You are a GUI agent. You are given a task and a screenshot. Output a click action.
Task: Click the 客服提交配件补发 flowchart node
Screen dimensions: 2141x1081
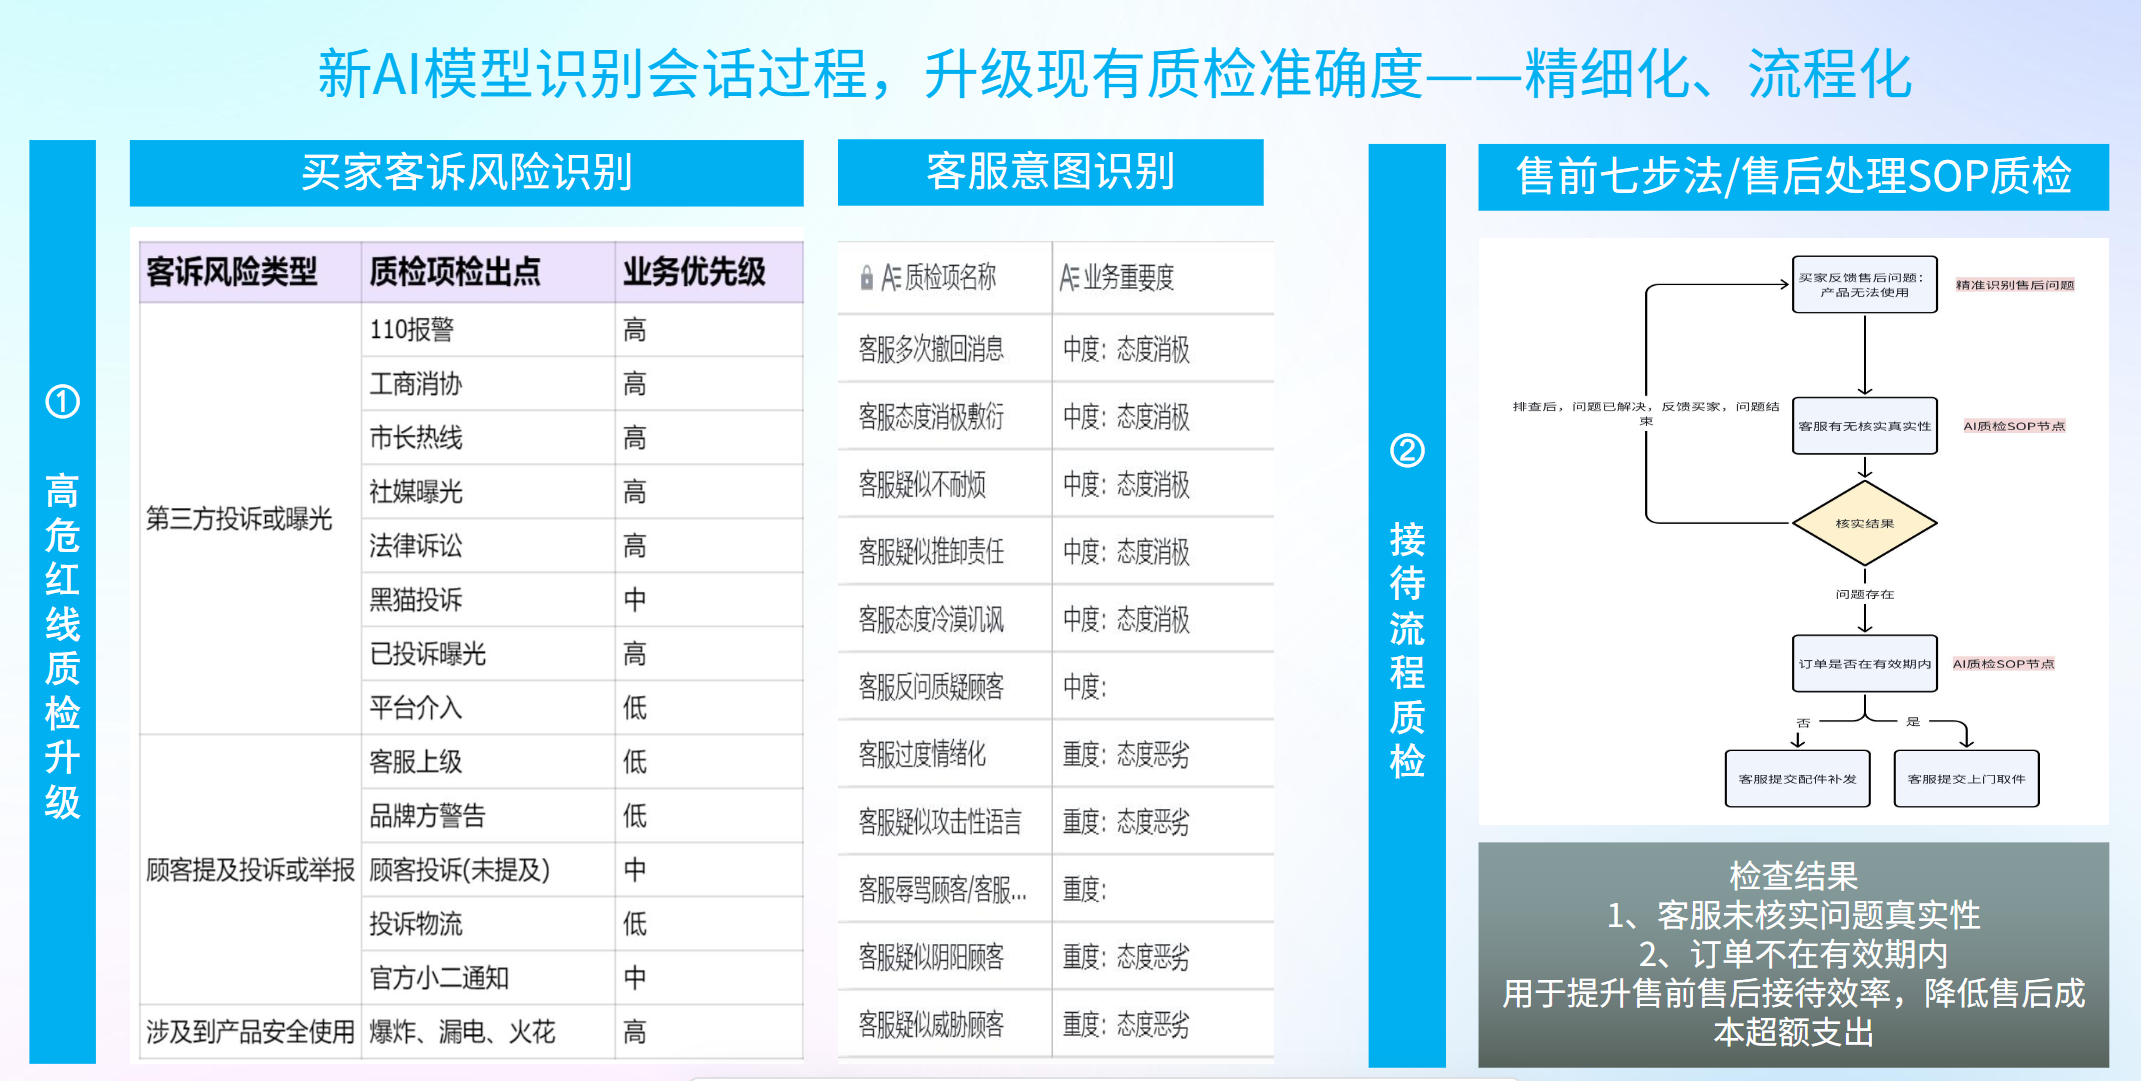point(1797,779)
